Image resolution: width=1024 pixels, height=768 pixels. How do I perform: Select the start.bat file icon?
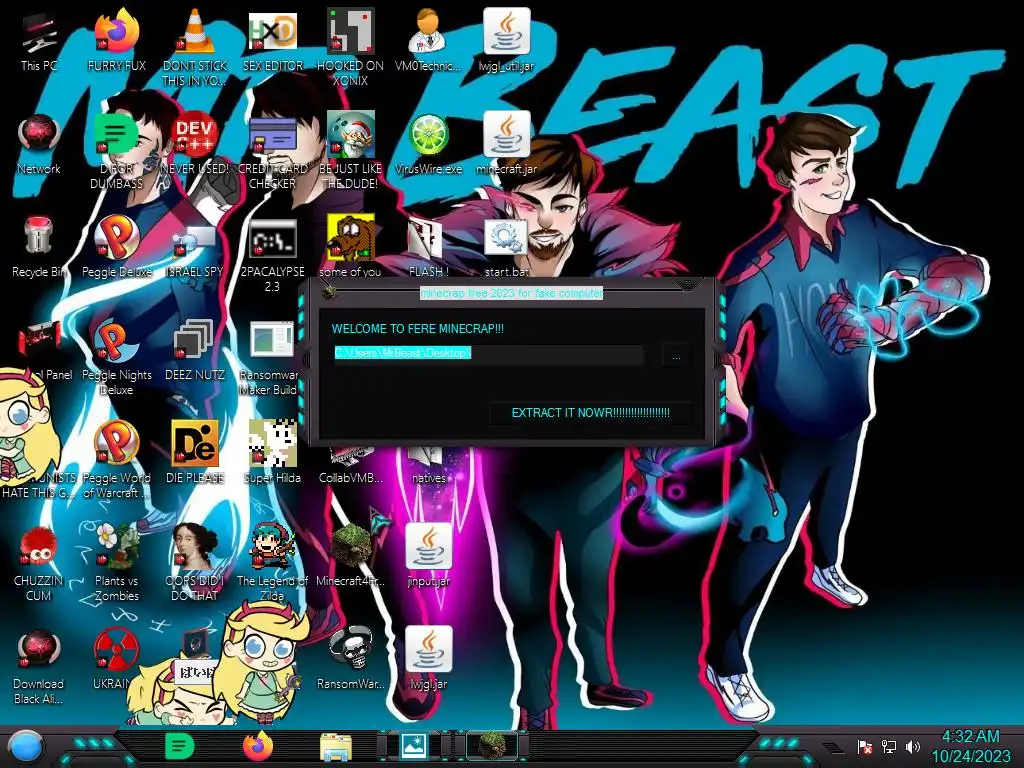(x=506, y=247)
